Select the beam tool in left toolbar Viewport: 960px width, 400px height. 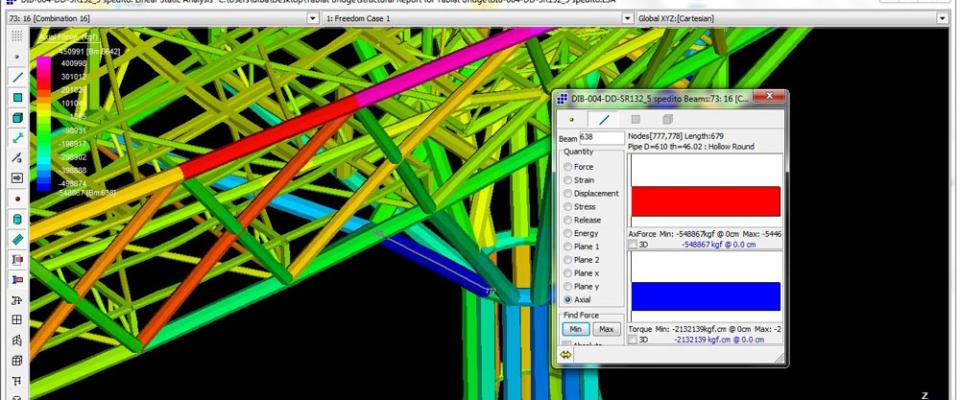click(17, 77)
